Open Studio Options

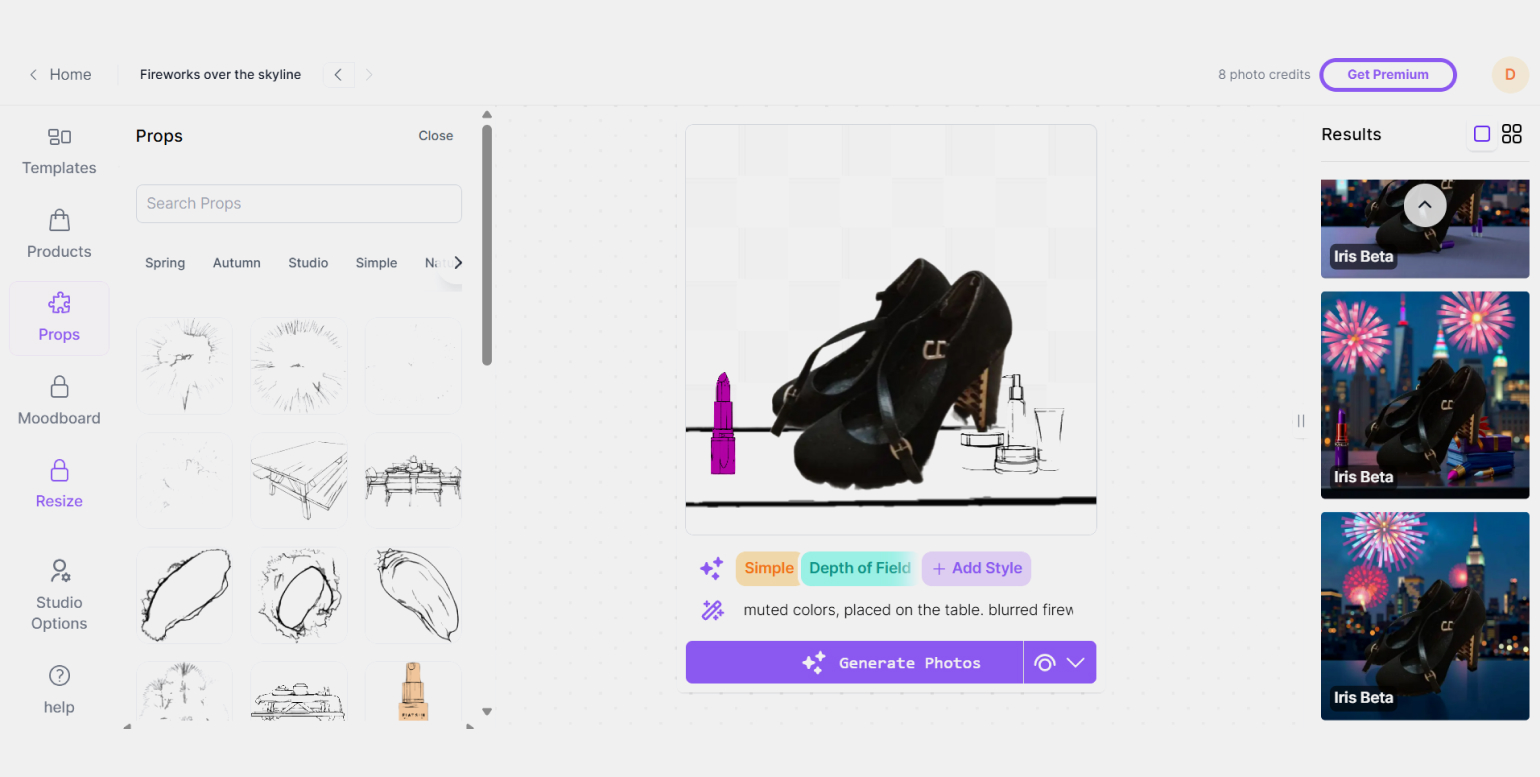pos(59,595)
